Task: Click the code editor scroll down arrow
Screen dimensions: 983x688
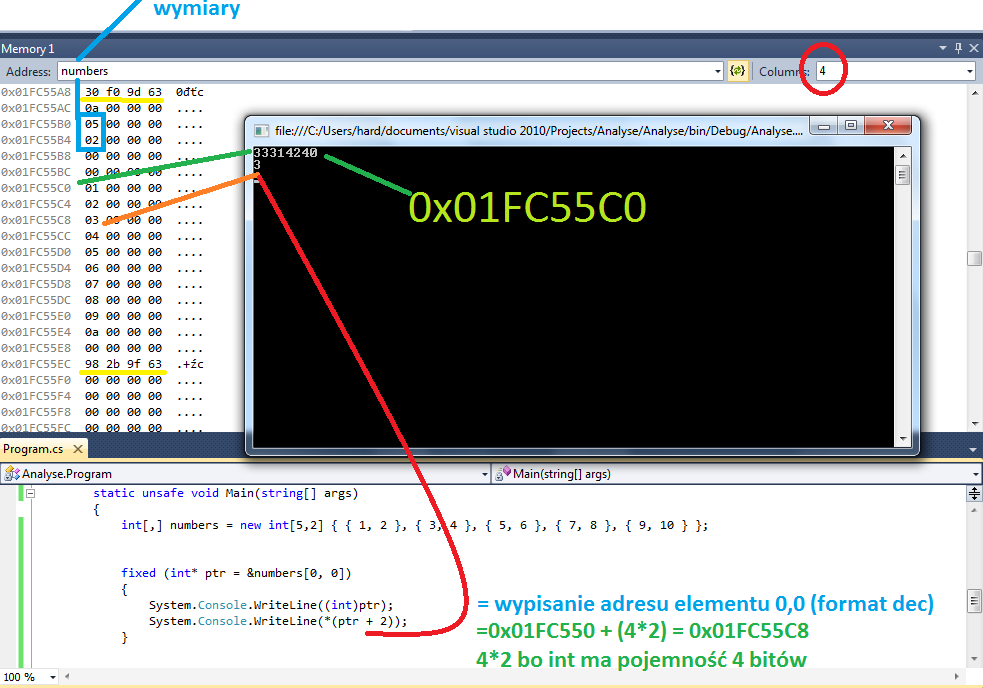Action: point(974,659)
